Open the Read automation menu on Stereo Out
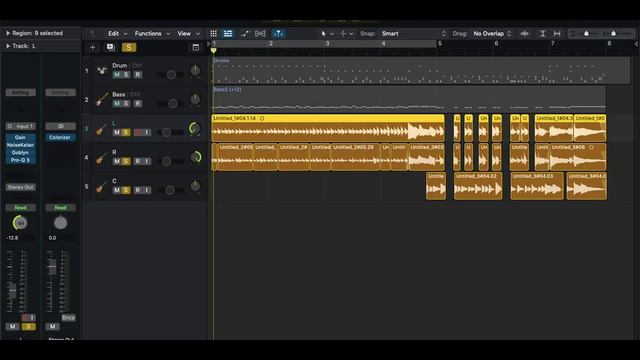 pos(60,208)
